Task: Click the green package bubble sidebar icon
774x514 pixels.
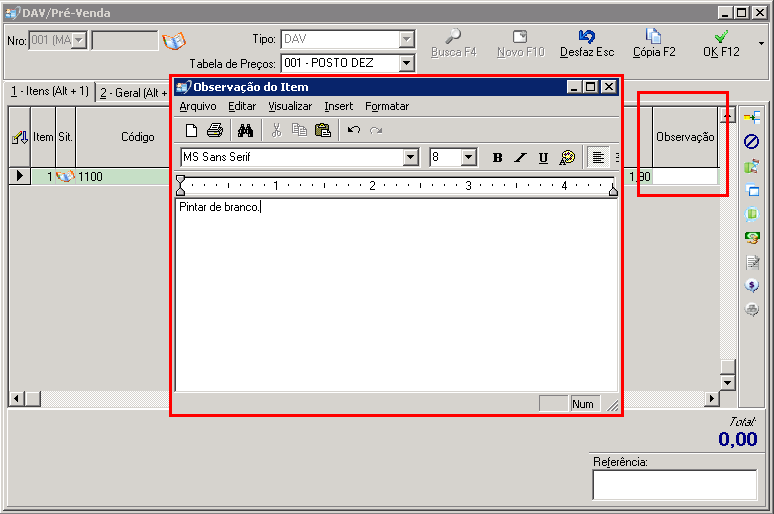Action: tap(752, 214)
